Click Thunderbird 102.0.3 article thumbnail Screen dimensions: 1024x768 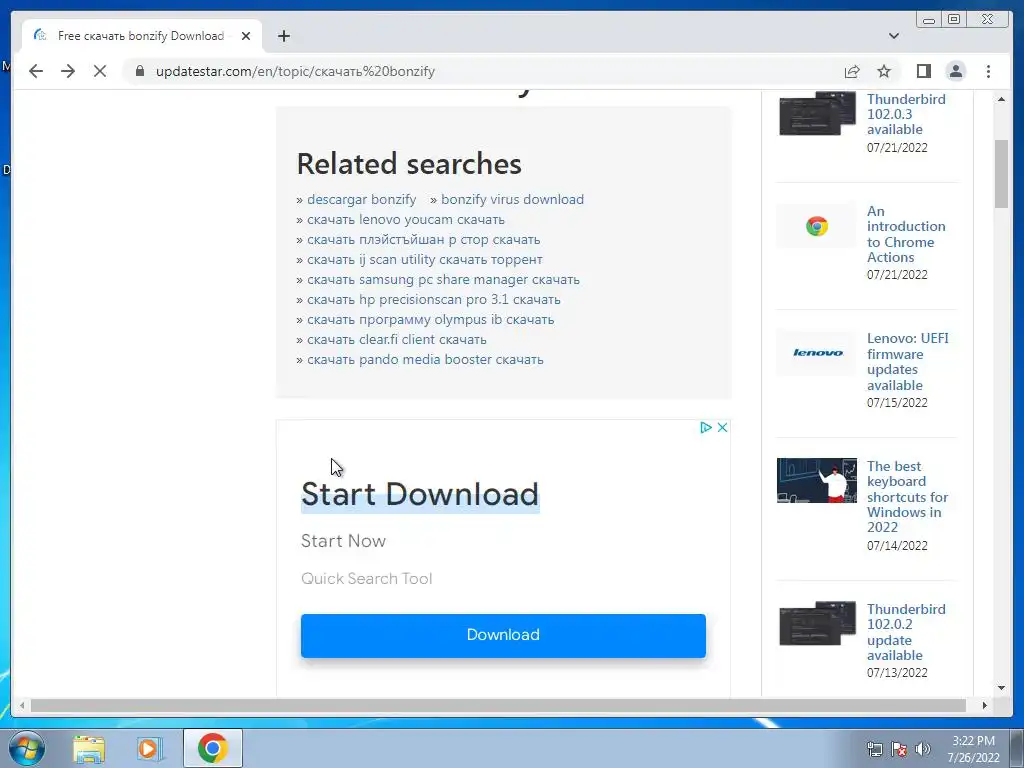tap(817, 114)
